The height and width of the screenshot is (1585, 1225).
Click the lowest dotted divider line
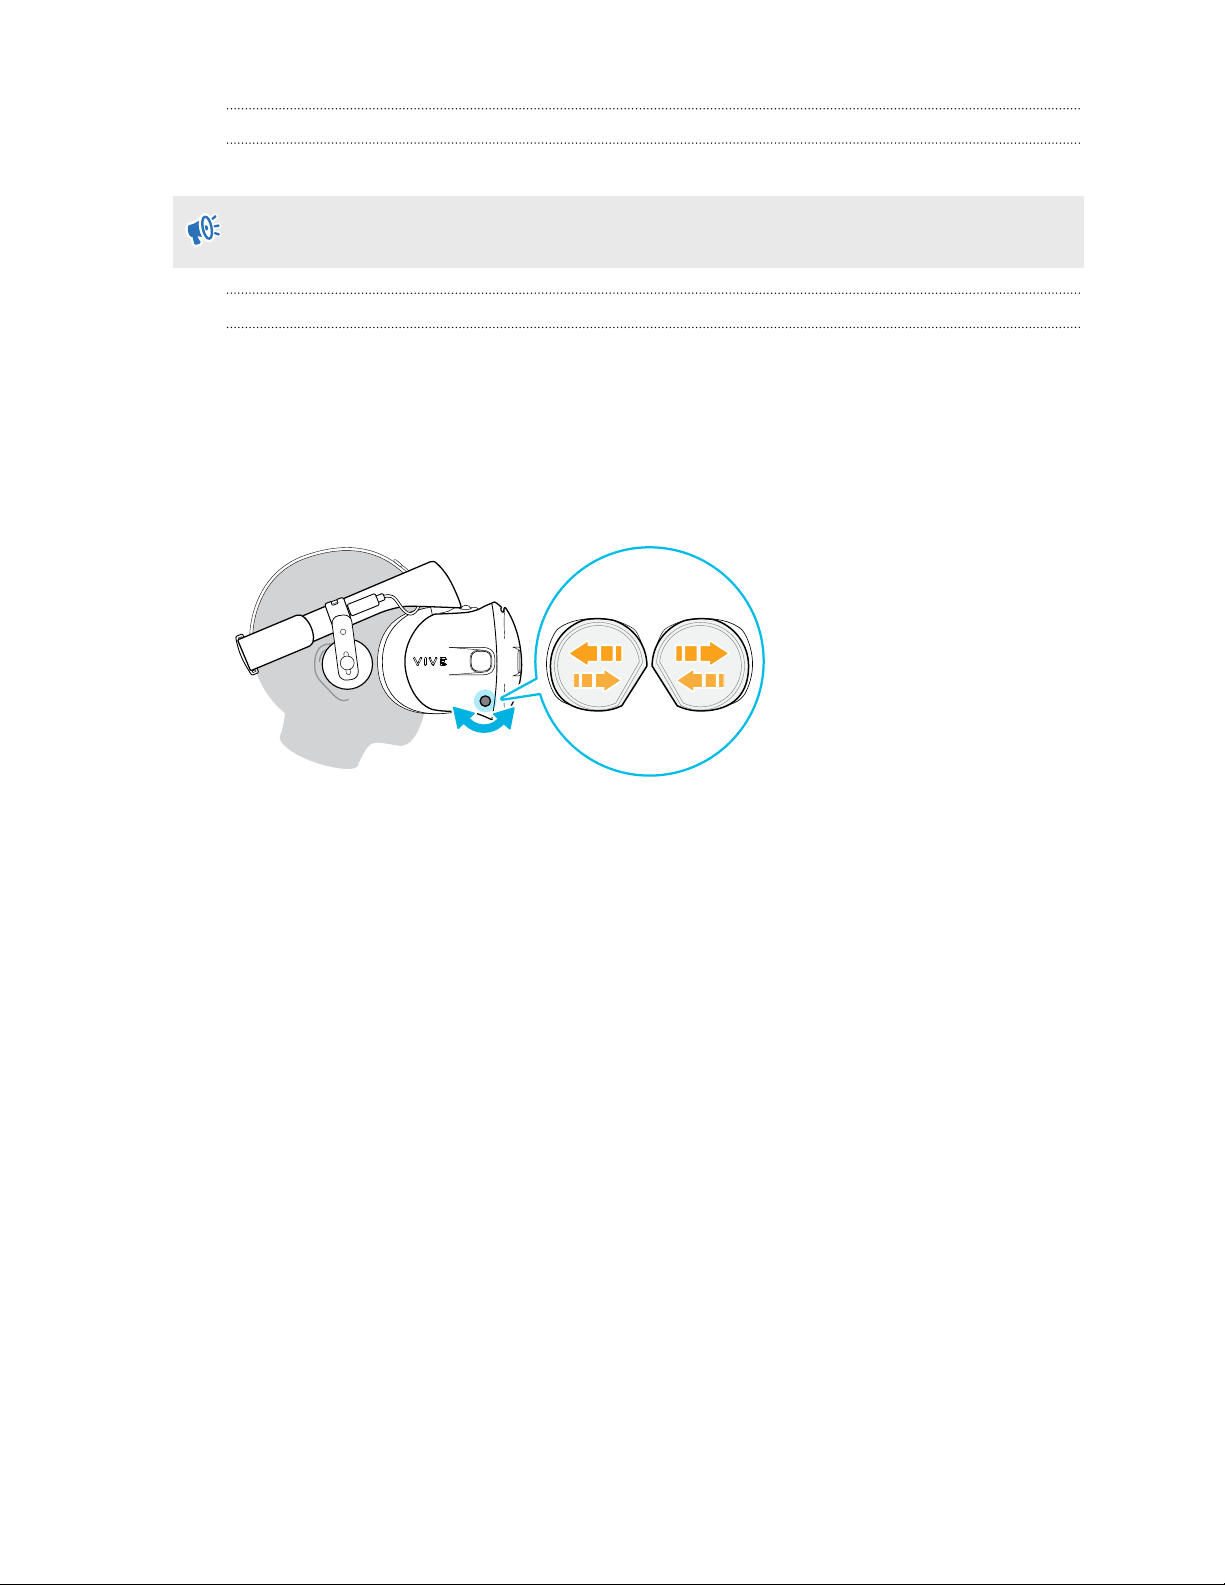[654, 327]
